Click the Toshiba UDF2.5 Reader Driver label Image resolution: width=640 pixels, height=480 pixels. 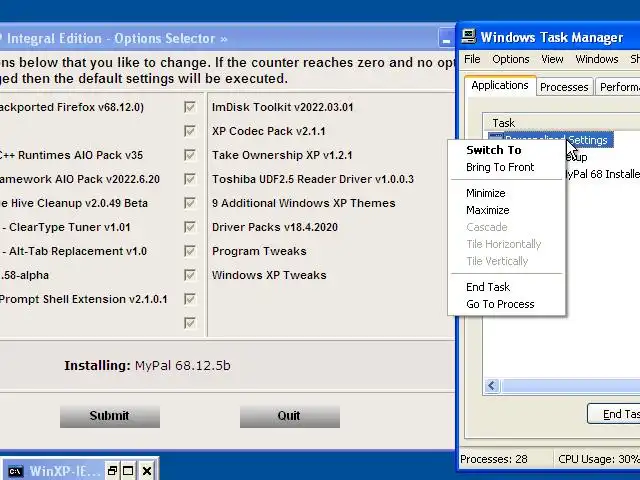313,179
